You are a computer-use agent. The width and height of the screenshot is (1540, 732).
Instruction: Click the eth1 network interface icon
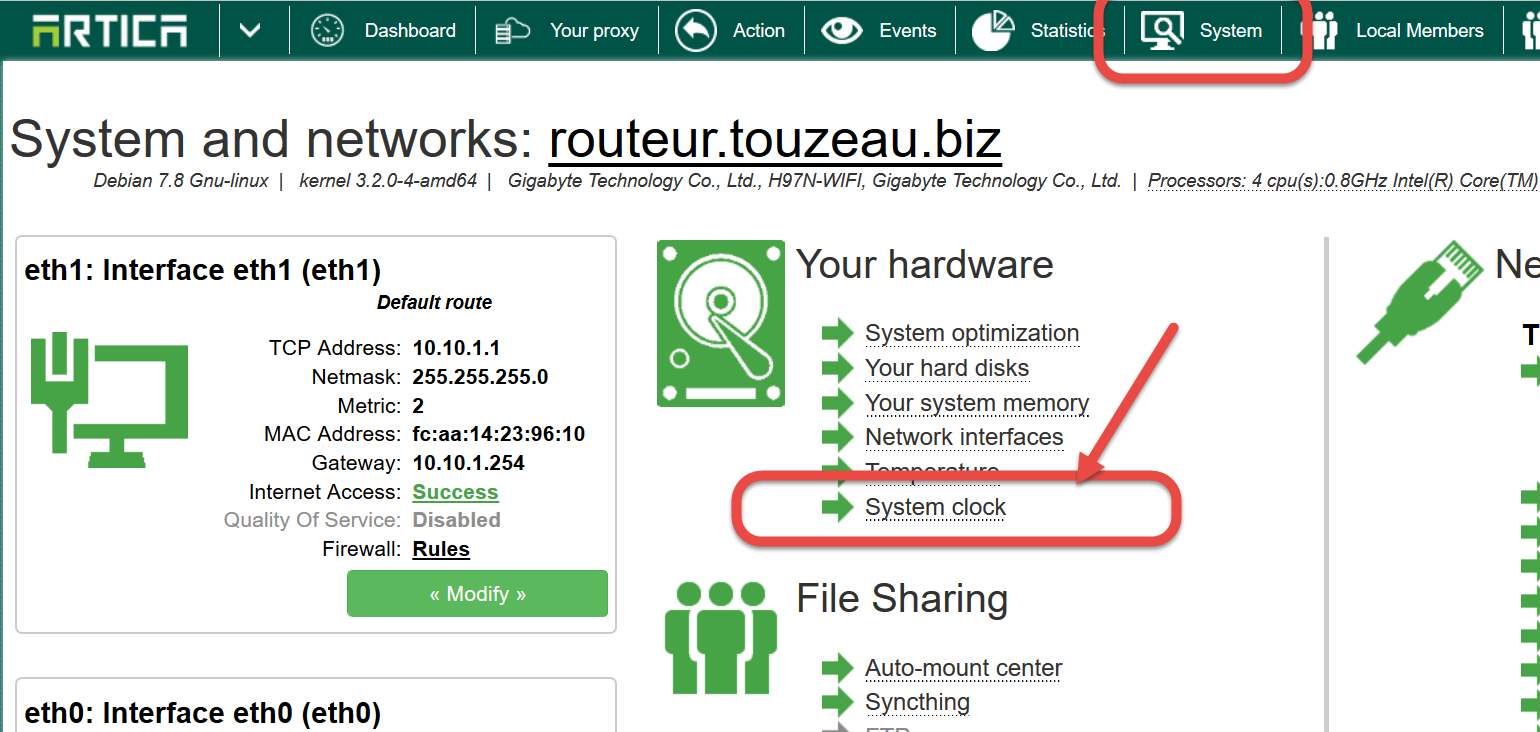[x=109, y=401]
